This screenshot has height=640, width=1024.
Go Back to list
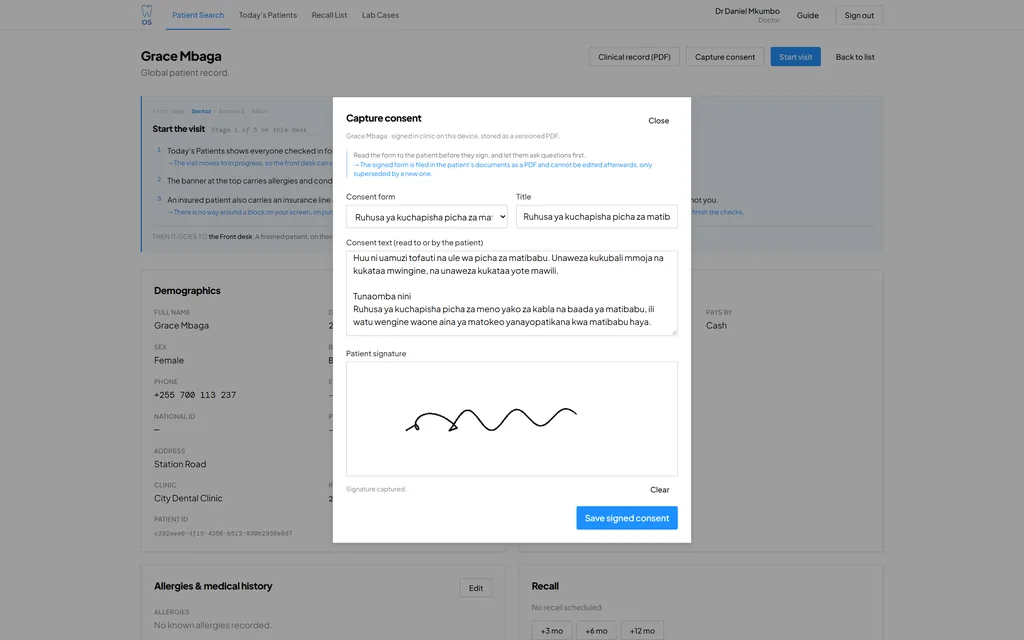855,57
